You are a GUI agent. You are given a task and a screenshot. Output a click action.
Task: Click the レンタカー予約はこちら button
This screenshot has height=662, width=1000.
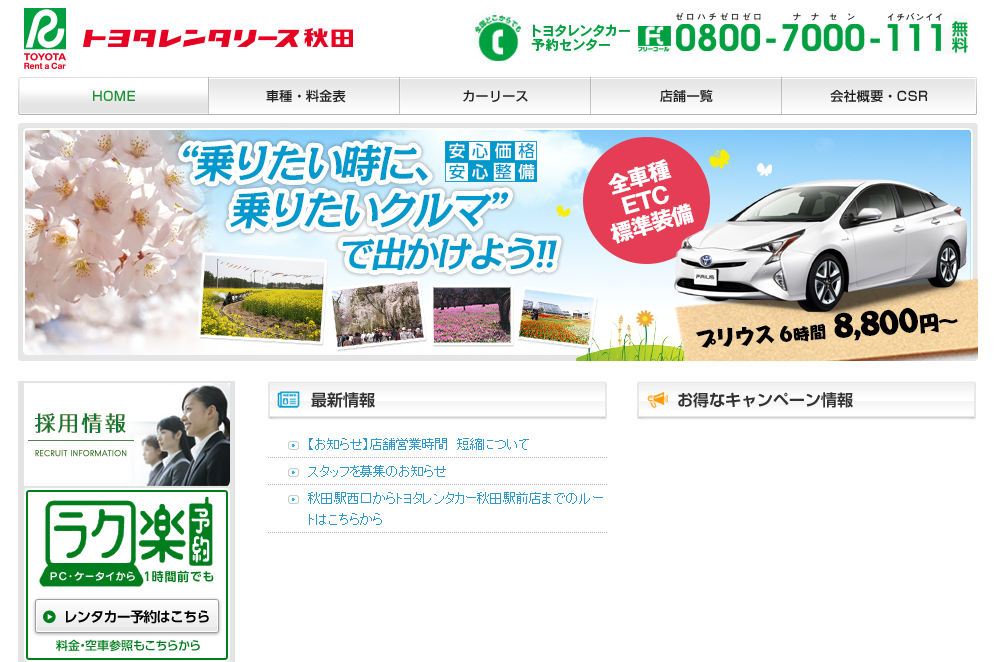pyautogui.click(x=127, y=616)
